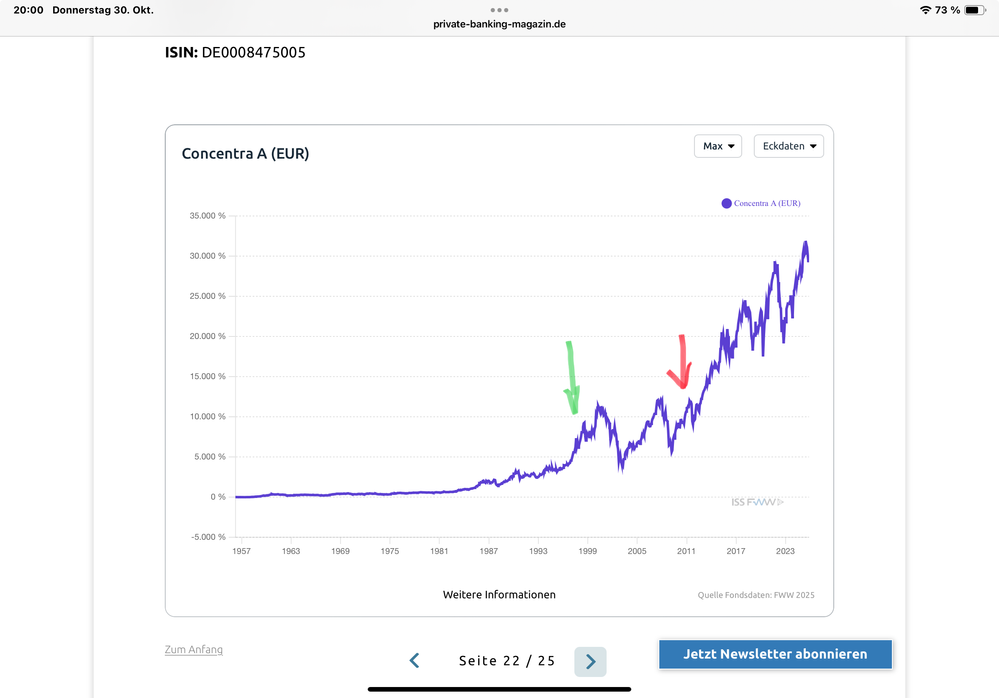Tap the battery icon in status bar

(x=975, y=10)
